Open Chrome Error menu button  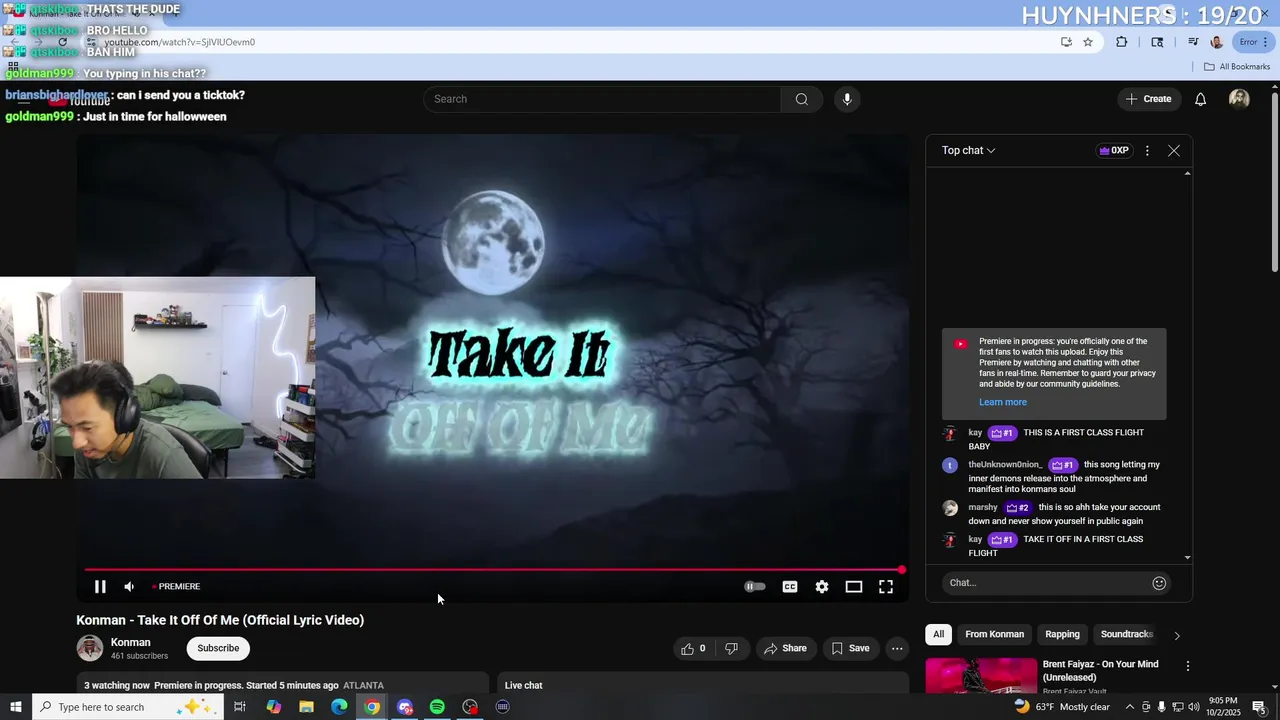coord(1254,42)
